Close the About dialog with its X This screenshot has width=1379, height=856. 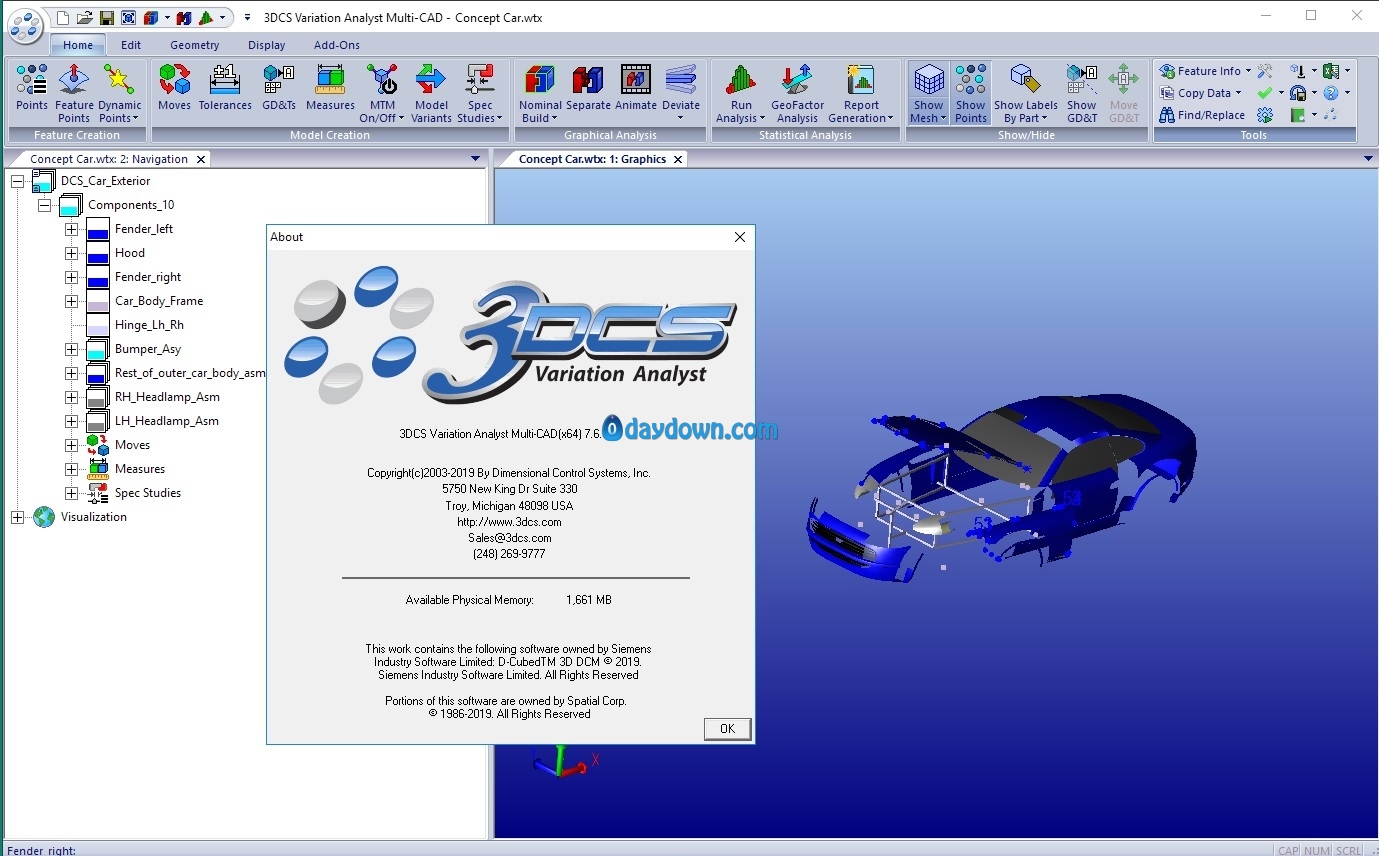click(740, 237)
